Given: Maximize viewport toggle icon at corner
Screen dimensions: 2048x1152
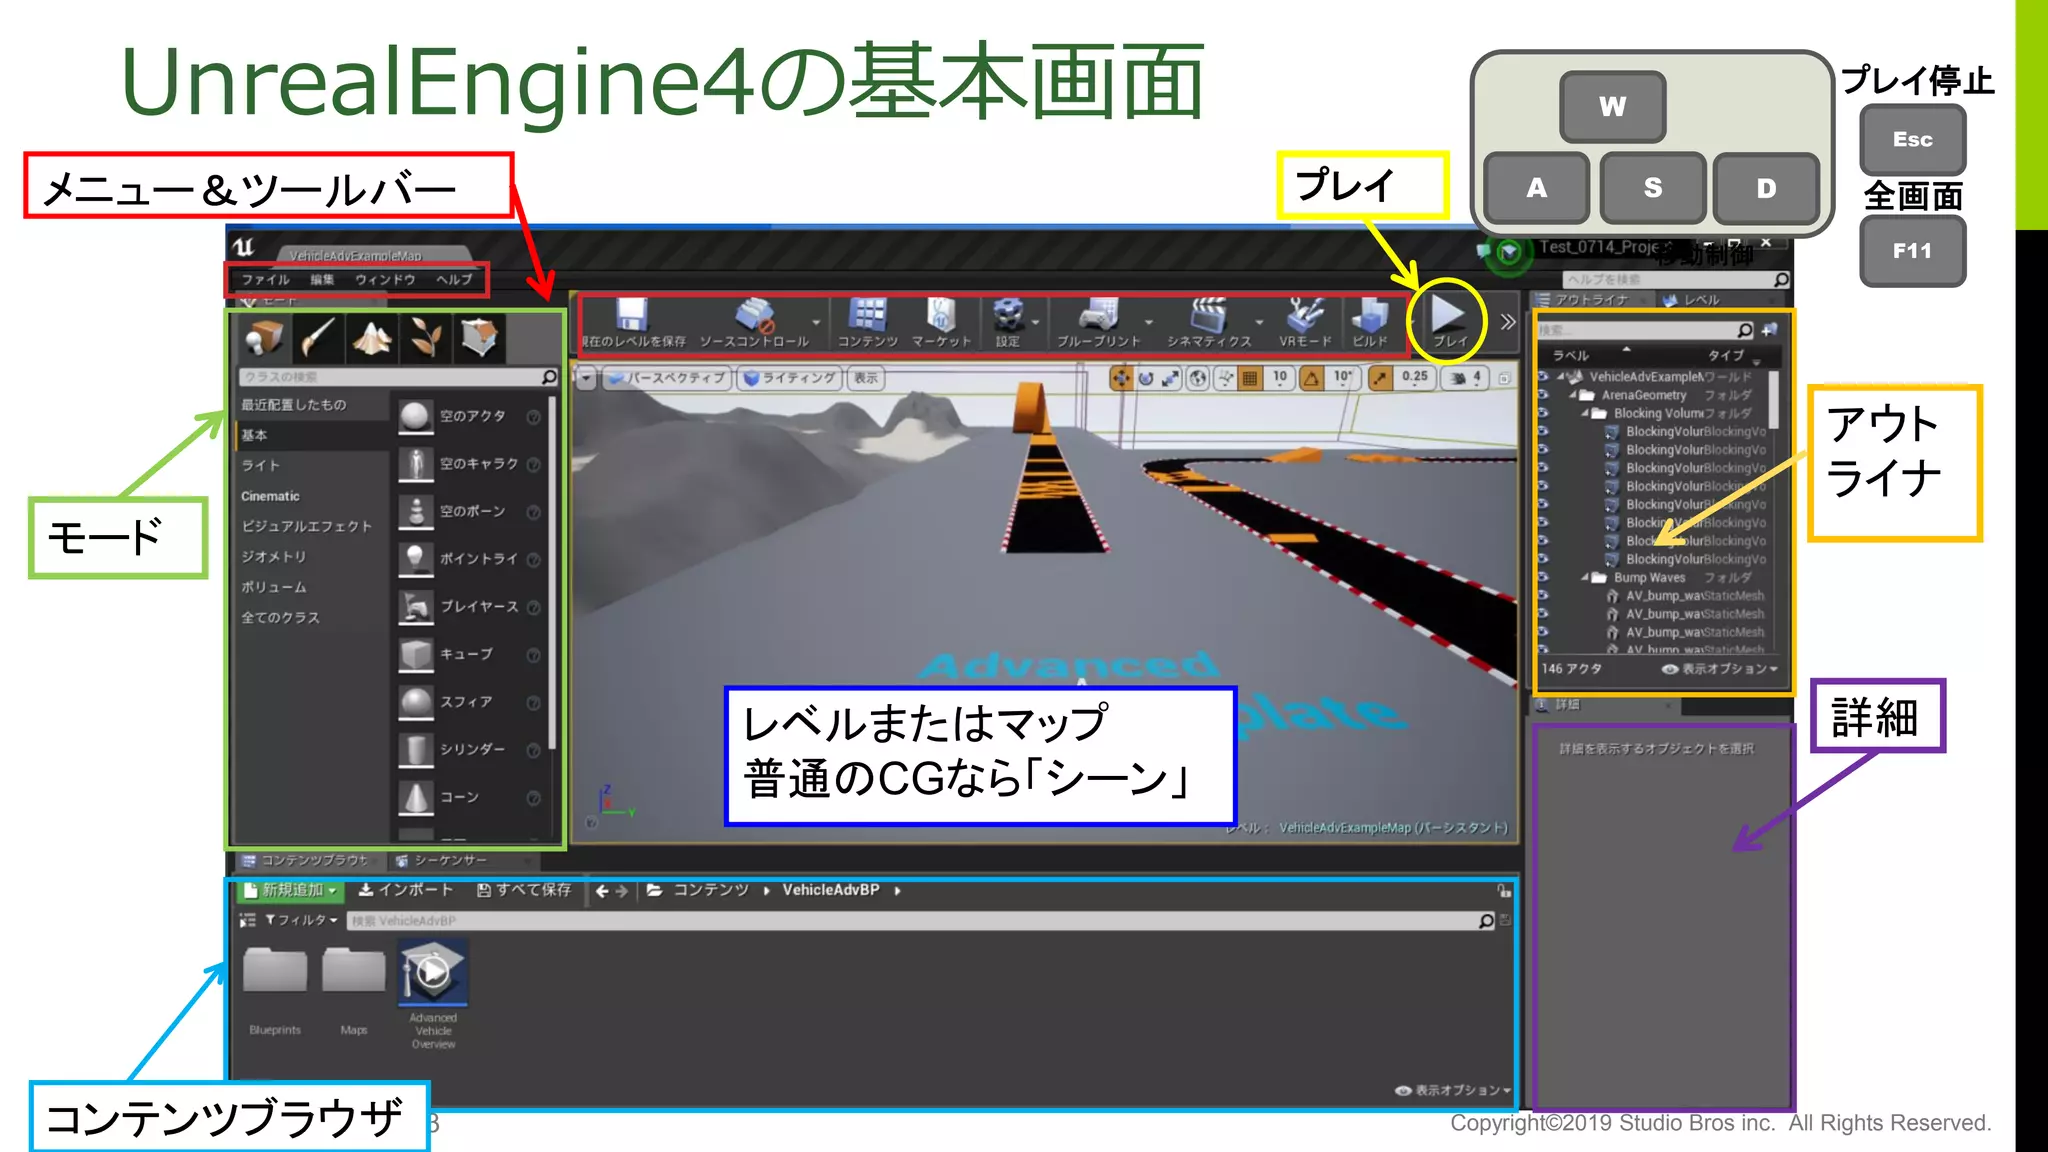Looking at the screenshot, I should [x=1505, y=378].
